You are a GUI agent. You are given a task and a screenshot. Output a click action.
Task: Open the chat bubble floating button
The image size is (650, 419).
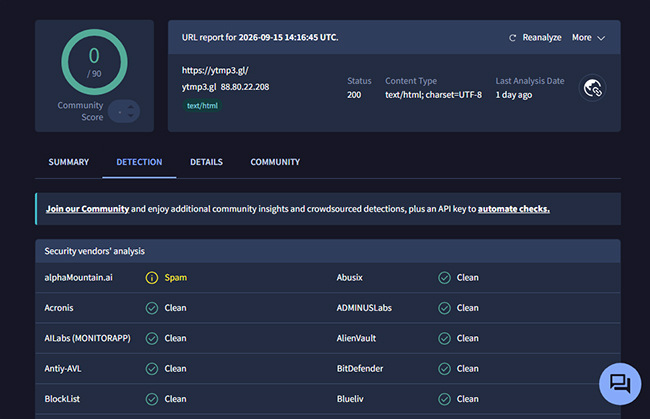[620, 384]
